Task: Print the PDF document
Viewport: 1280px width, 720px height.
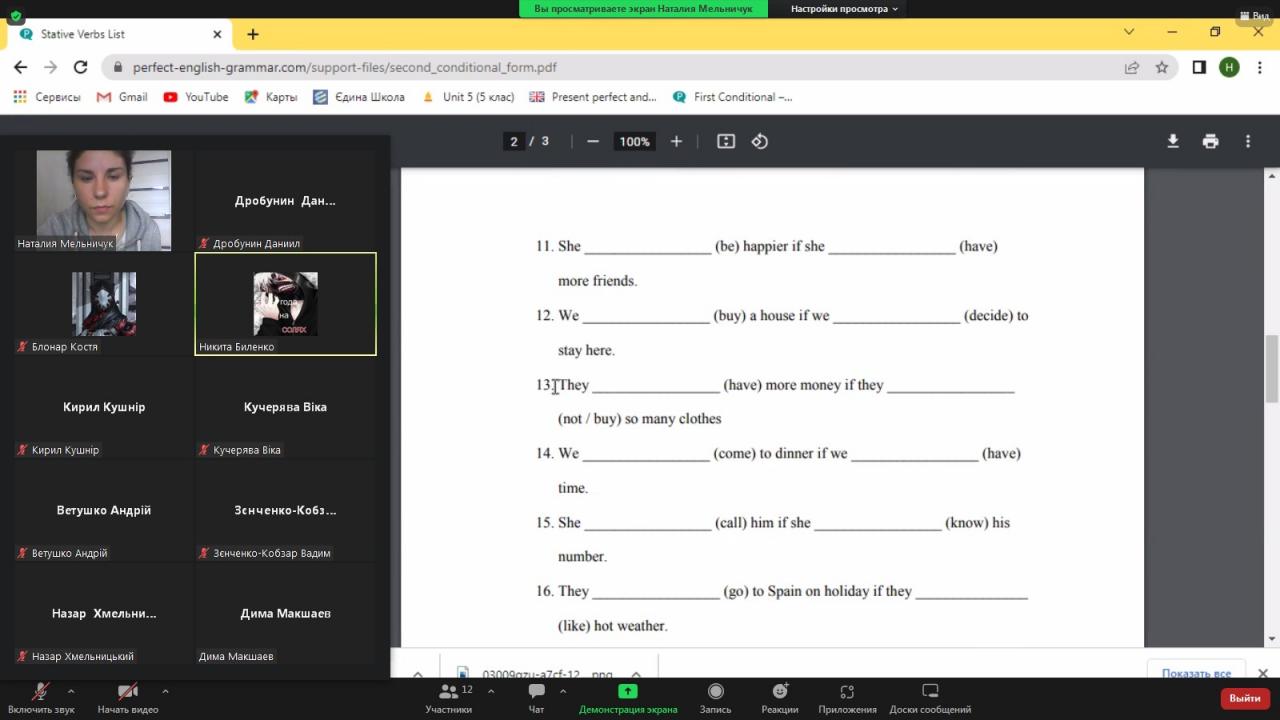Action: 1210,142
